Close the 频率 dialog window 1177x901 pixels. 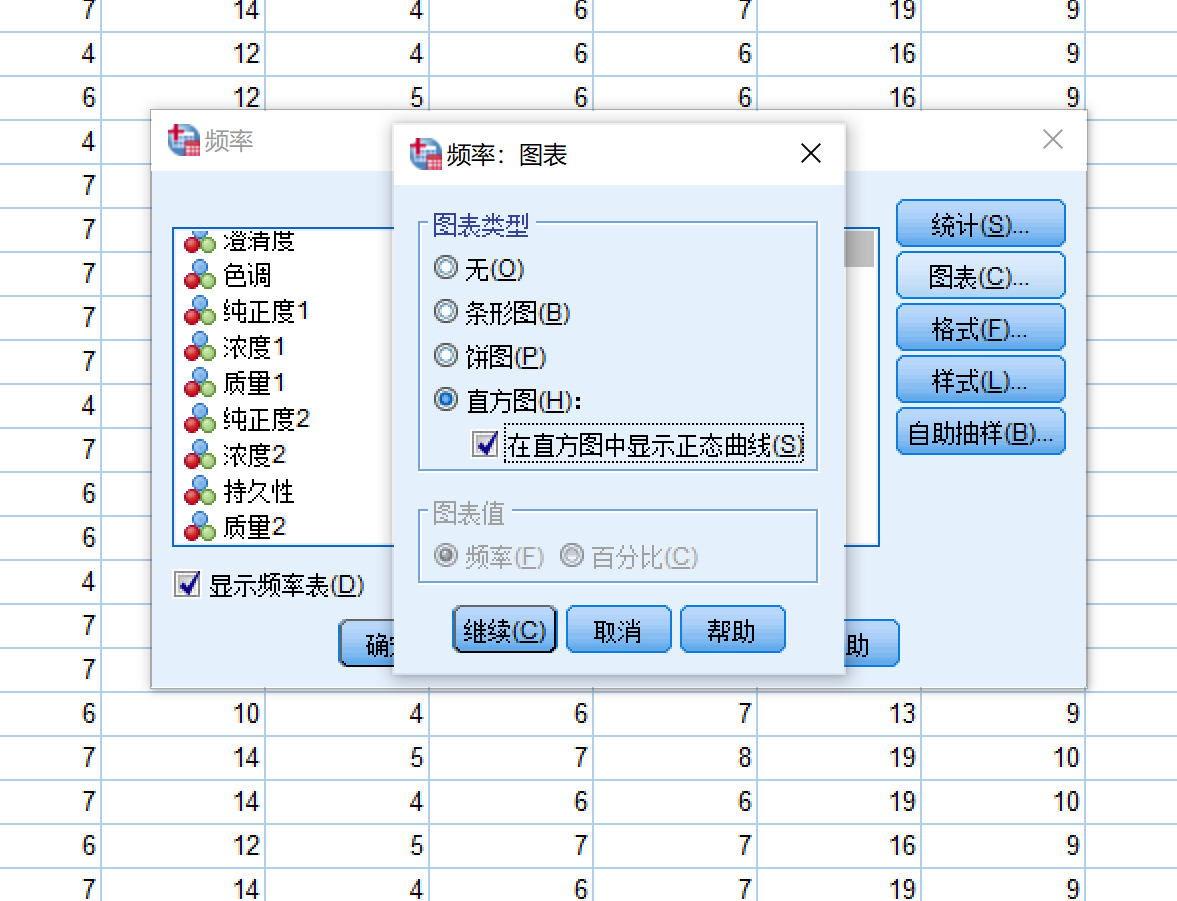pyautogui.click(x=1052, y=139)
